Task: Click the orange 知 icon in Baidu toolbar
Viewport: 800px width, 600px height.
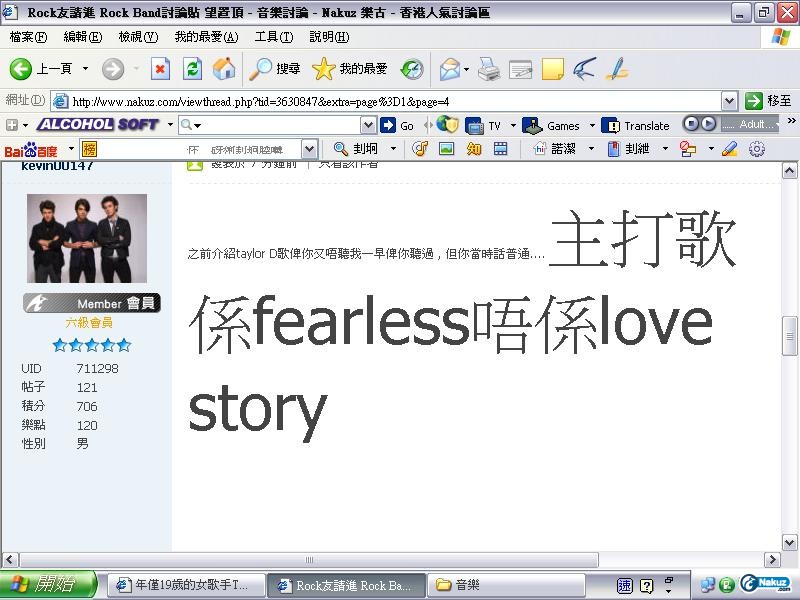Action: pyautogui.click(x=474, y=149)
